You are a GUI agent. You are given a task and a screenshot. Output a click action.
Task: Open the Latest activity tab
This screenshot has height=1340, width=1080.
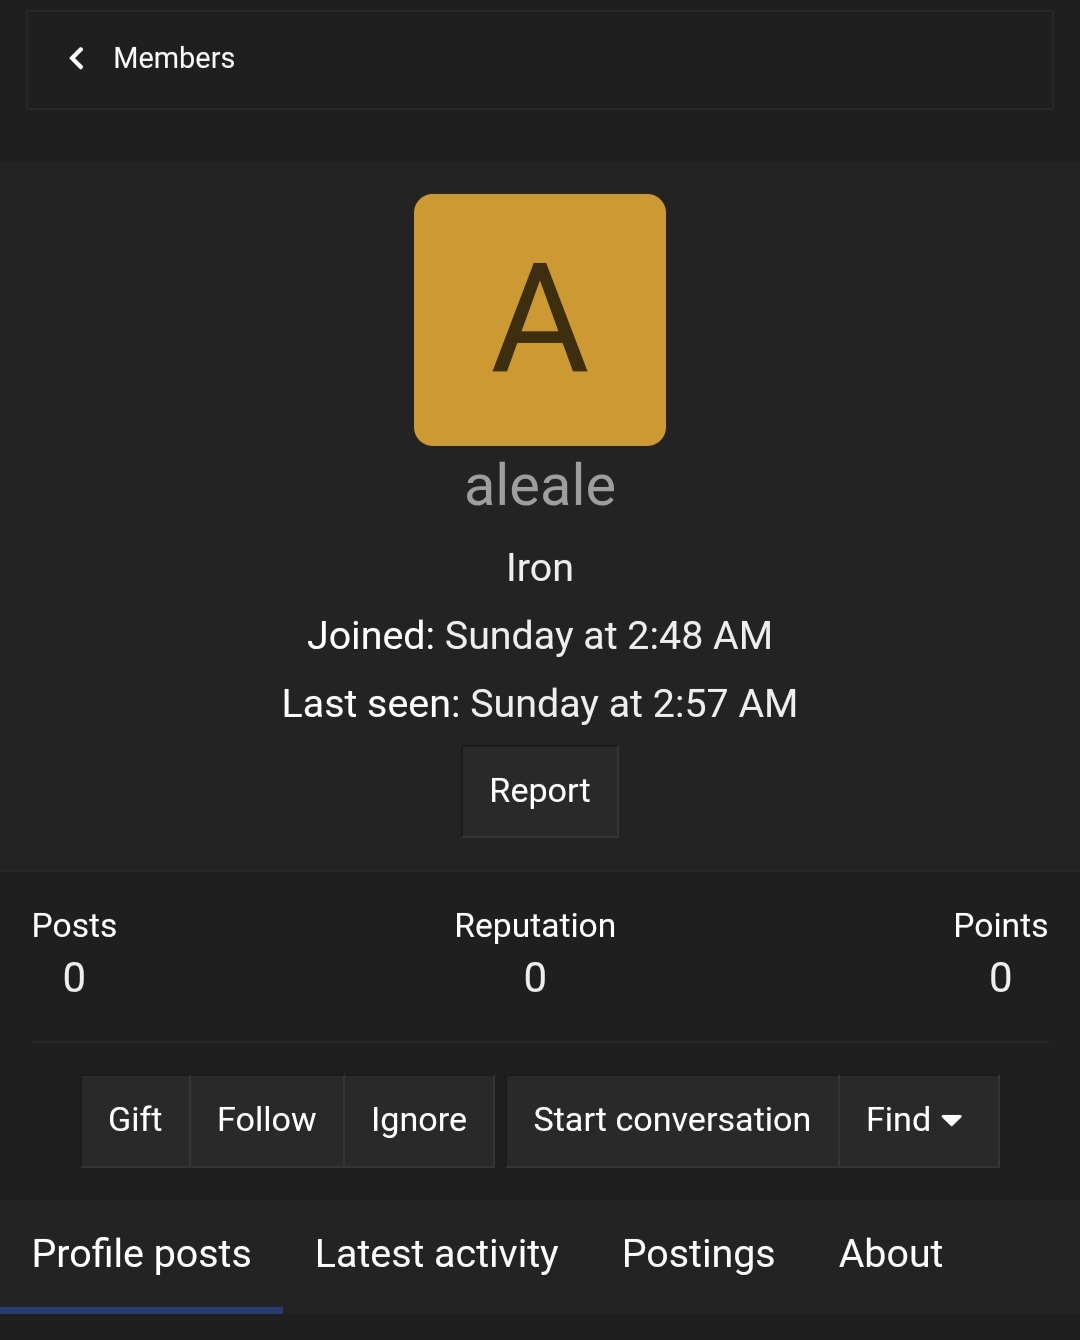(437, 1254)
